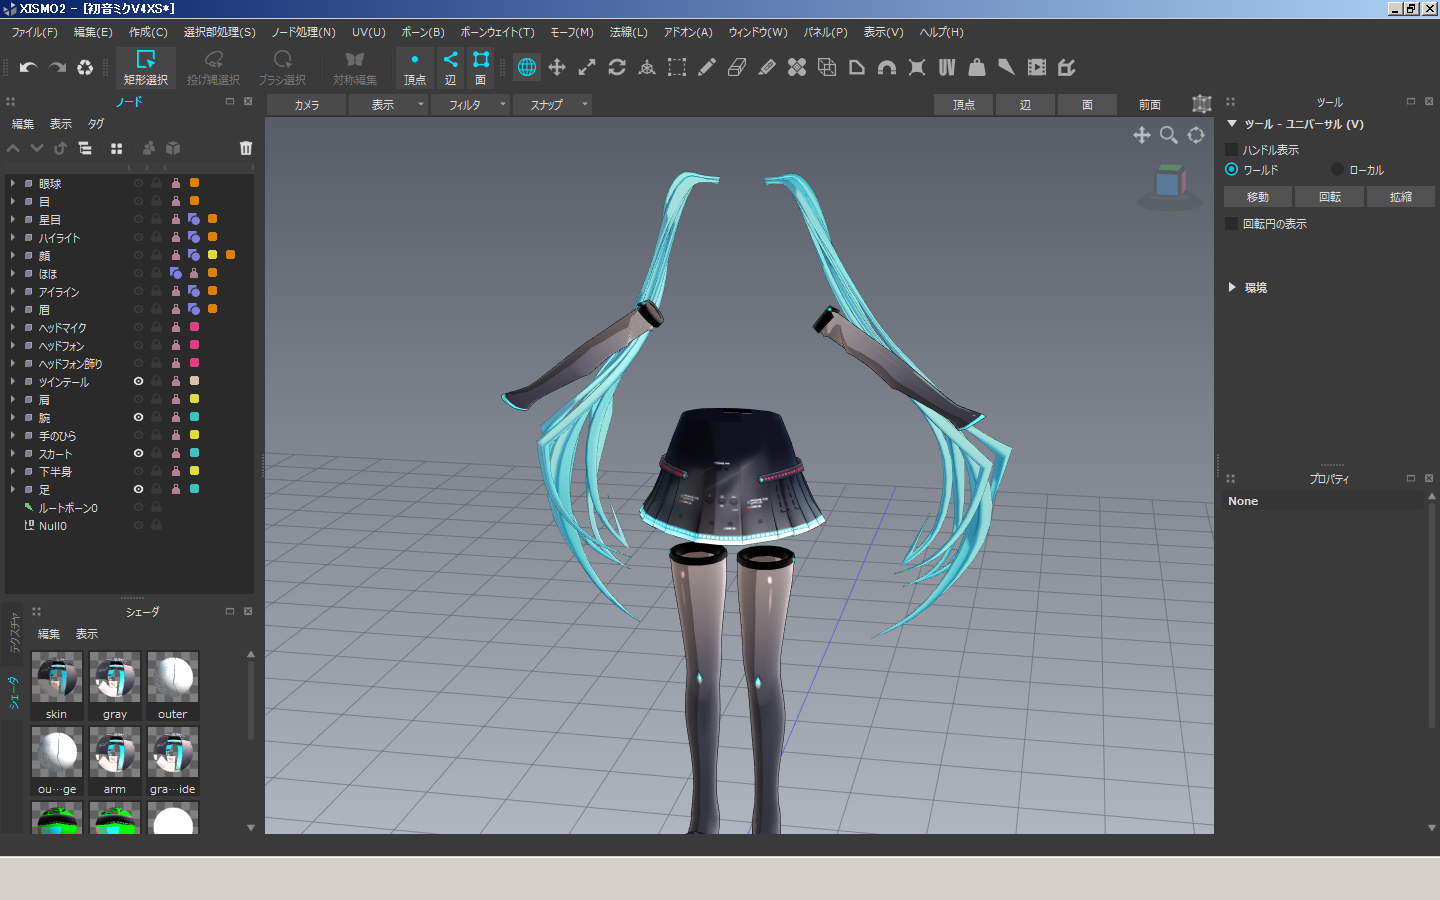1440x900 pixels.
Task: Toggle visibility eye of 腕 node
Action: (138, 417)
